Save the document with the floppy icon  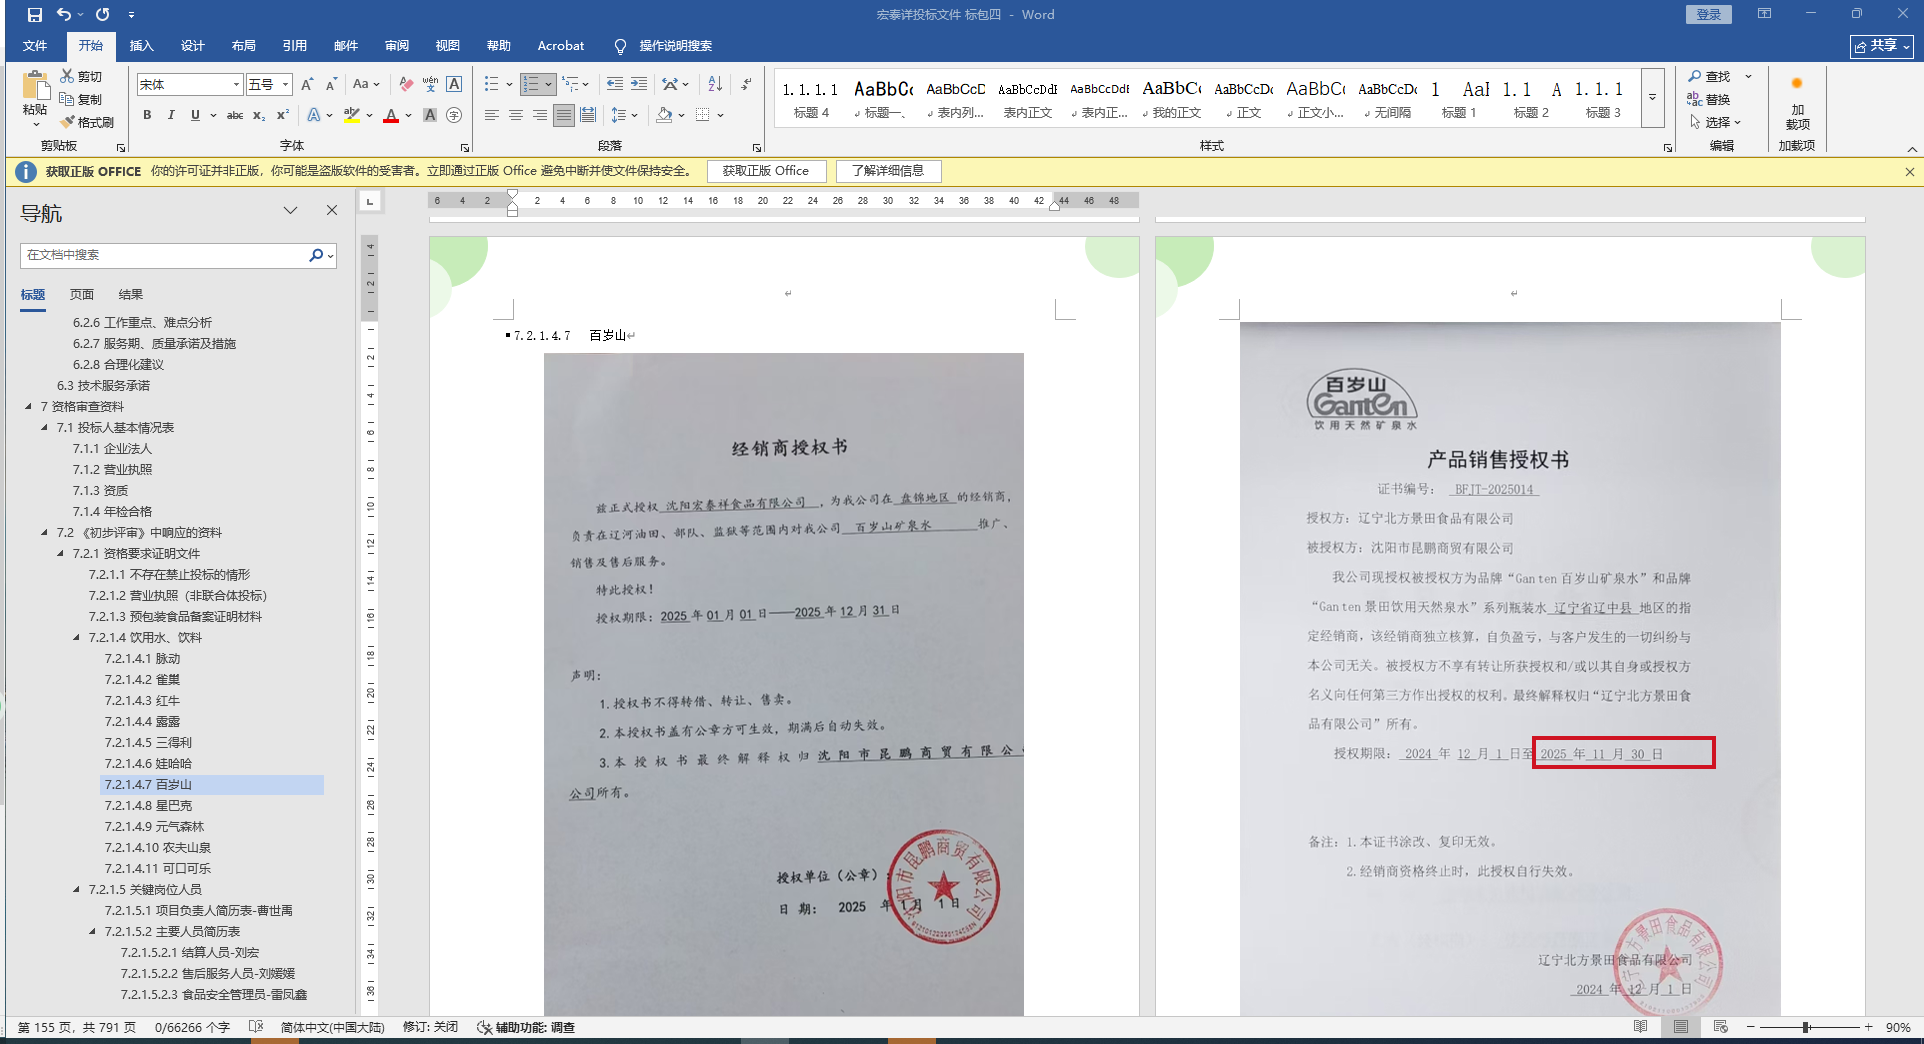pyautogui.click(x=35, y=15)
